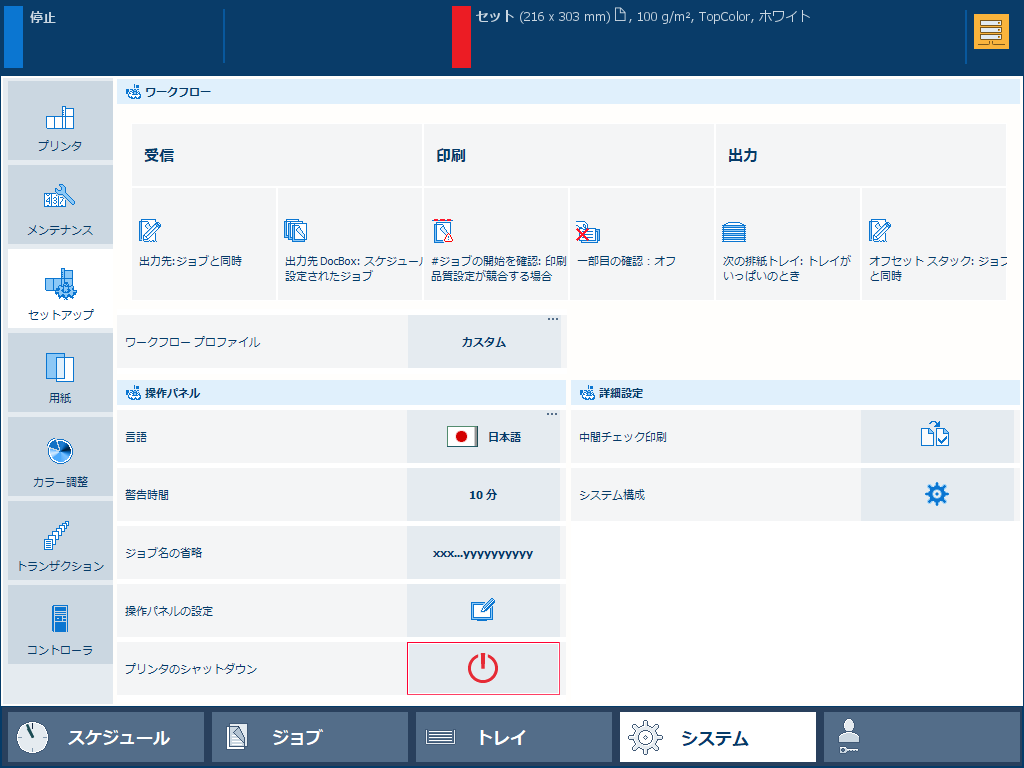
Task: Open the トランザクション sidebar section
Action: [60, 541]
